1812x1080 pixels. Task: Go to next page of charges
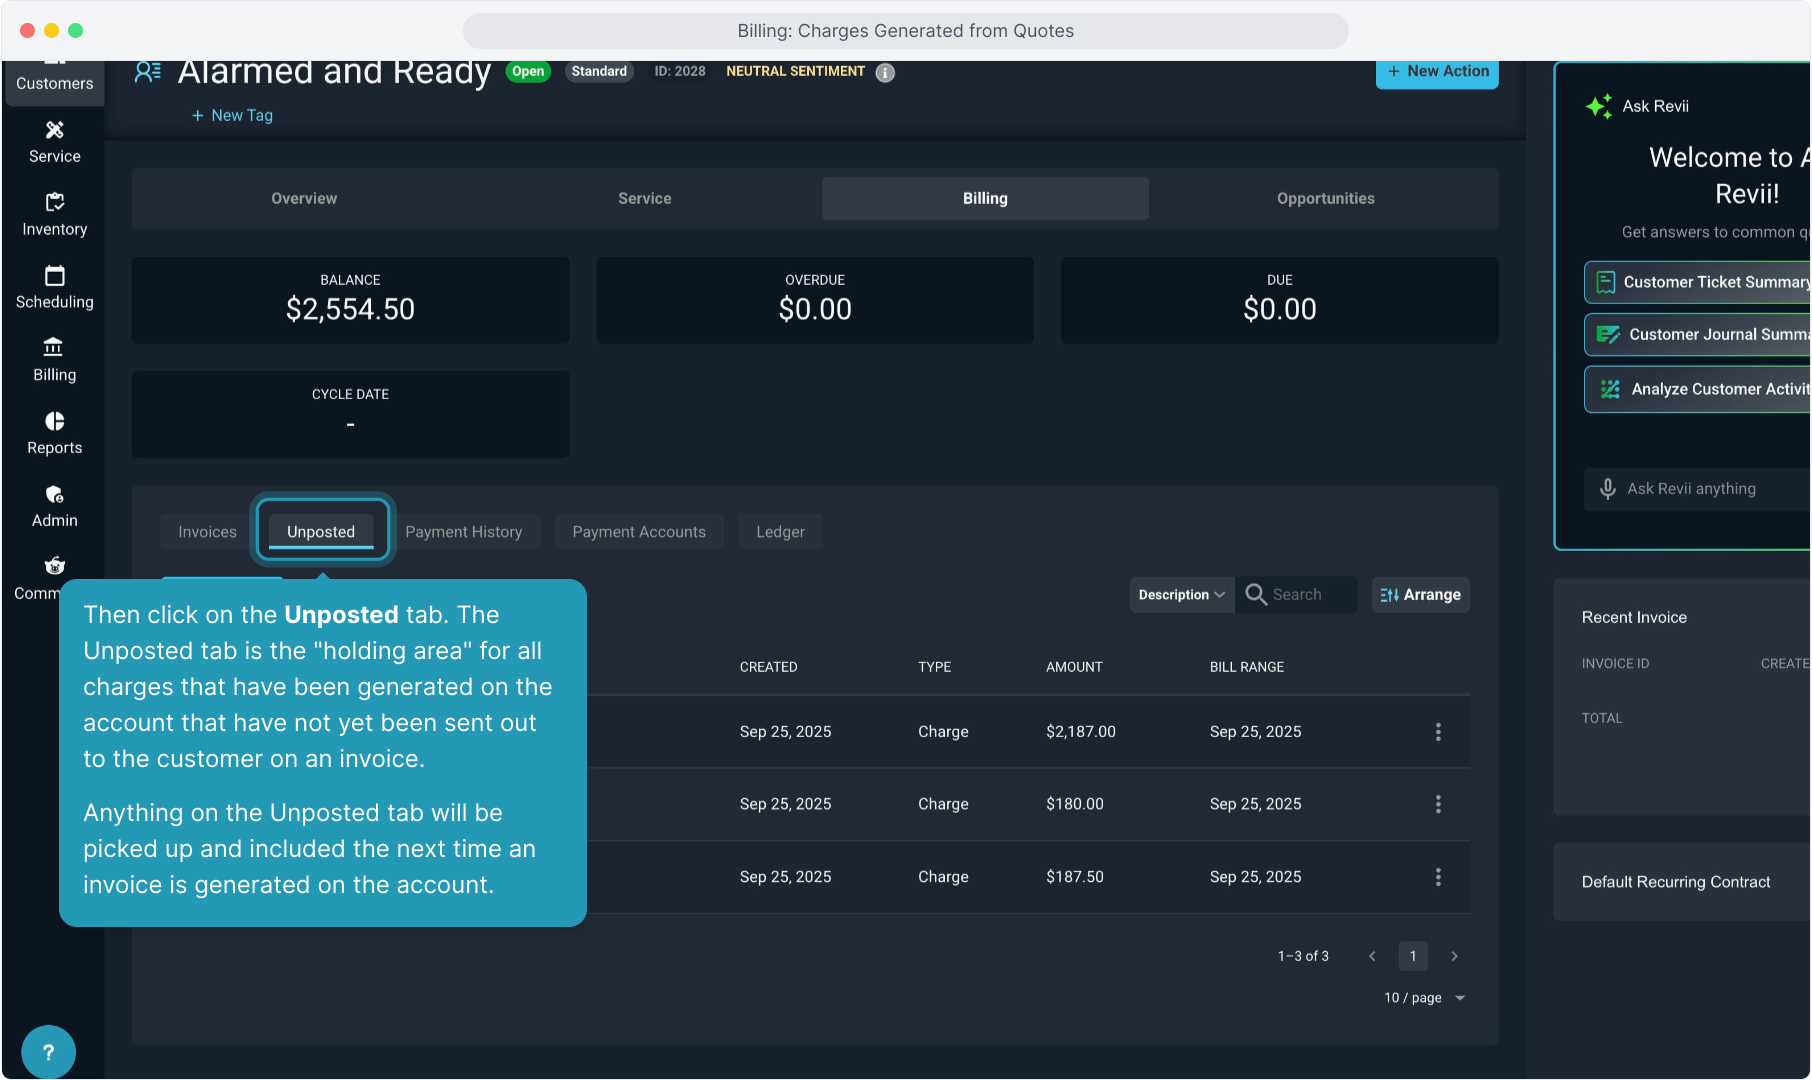point(1454,956)
